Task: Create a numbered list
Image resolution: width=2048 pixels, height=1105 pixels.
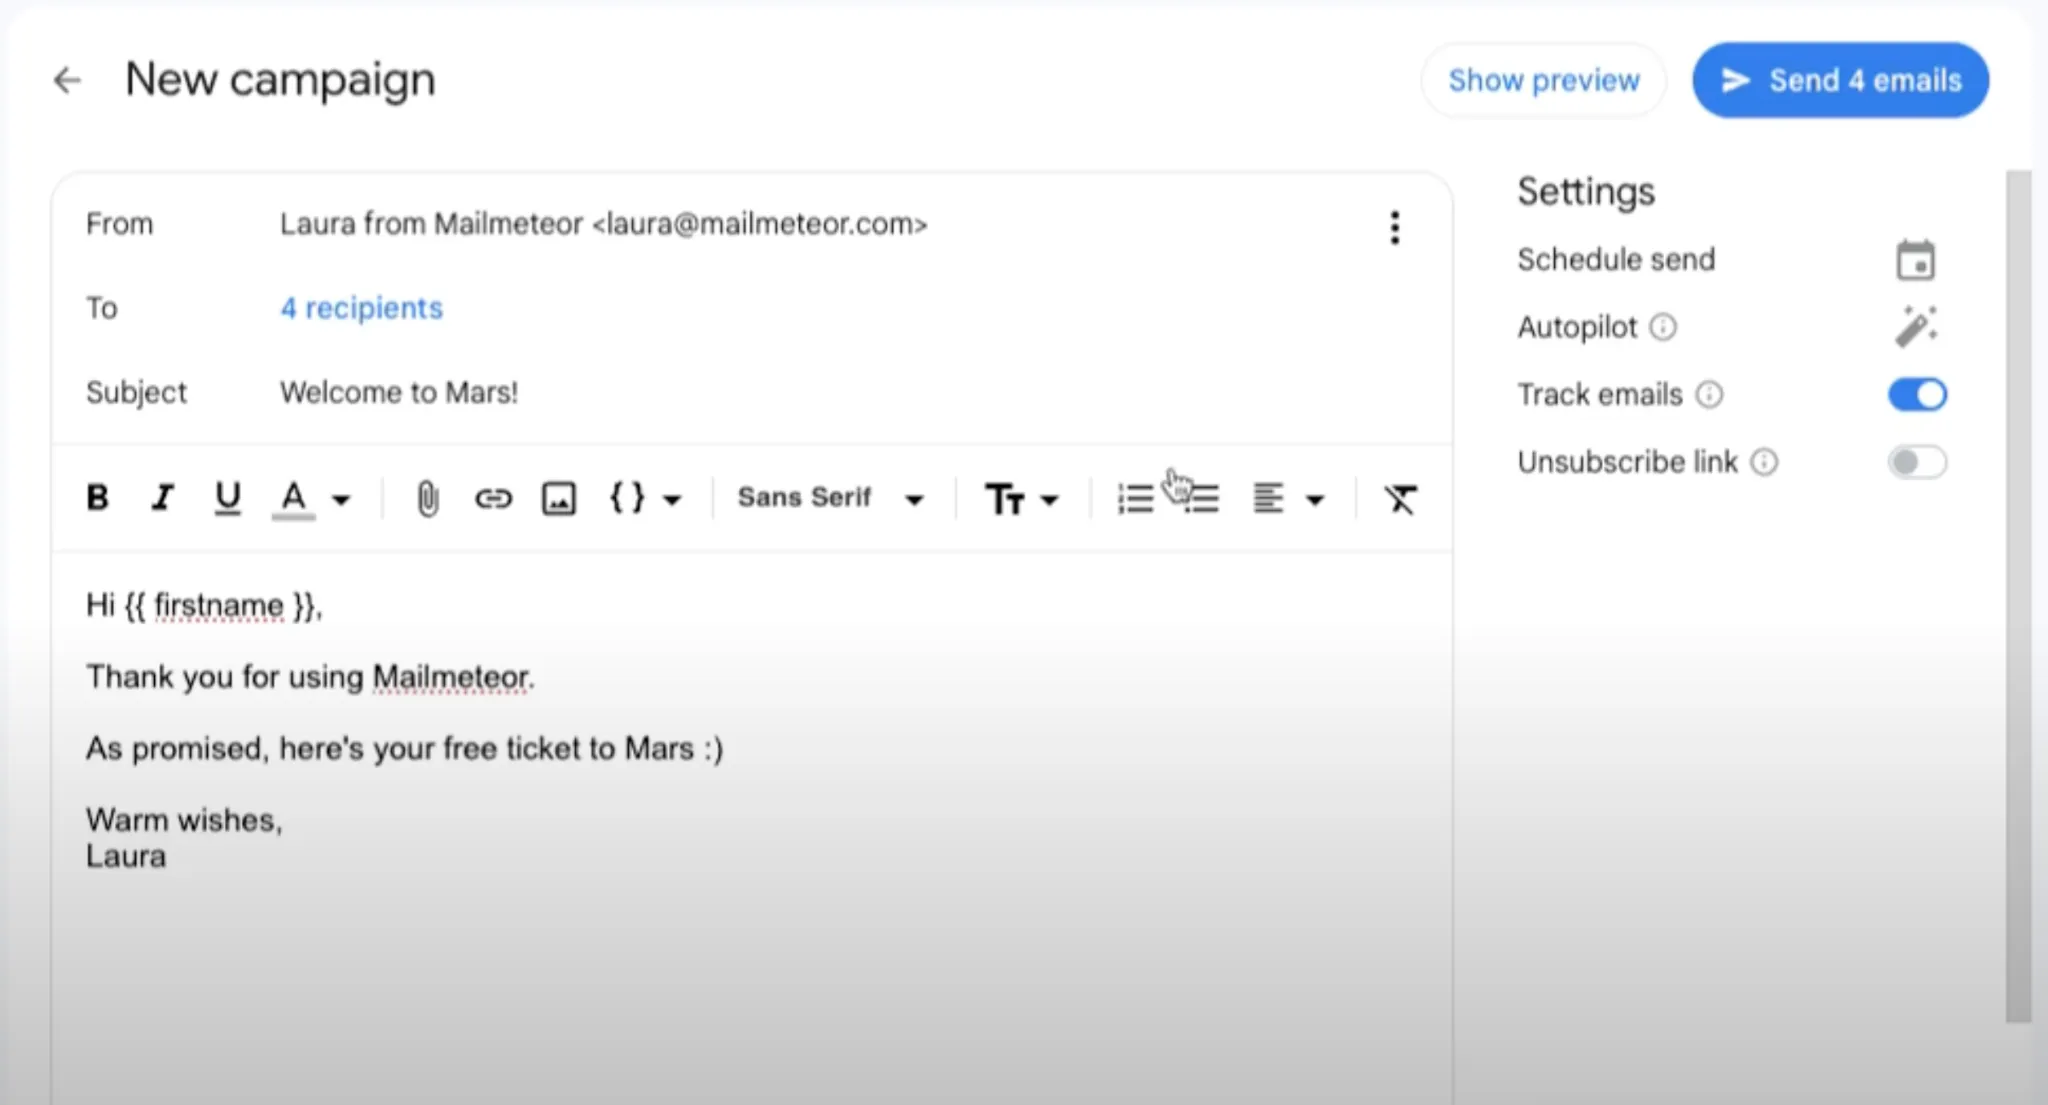Action: click(1135, 498)
